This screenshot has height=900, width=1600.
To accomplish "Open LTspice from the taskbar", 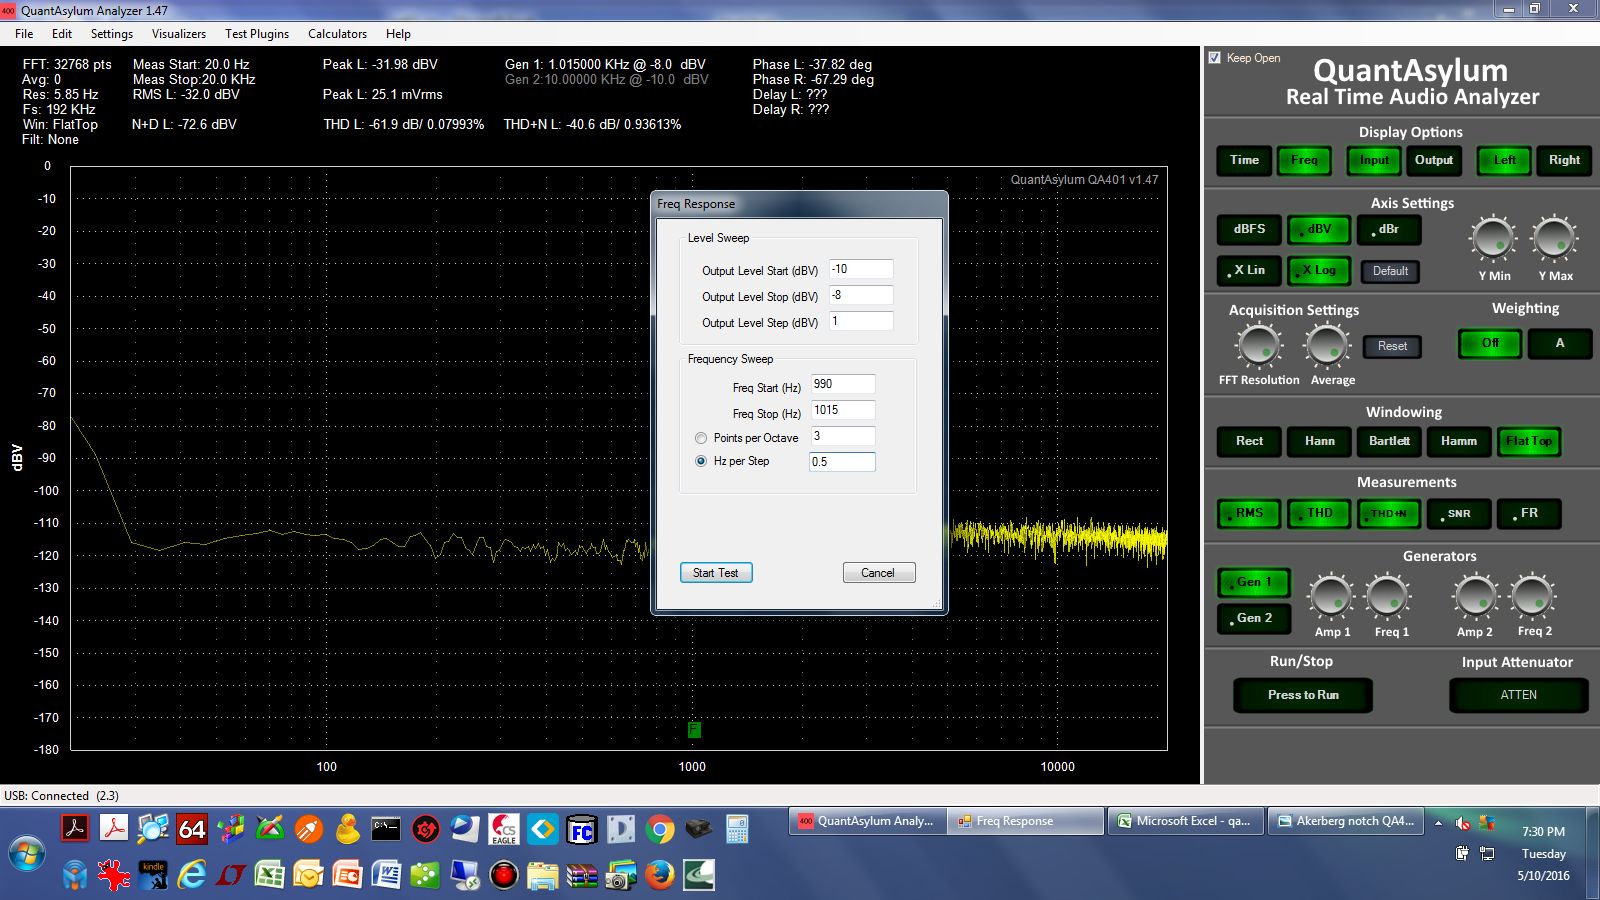I will point(230,876).
